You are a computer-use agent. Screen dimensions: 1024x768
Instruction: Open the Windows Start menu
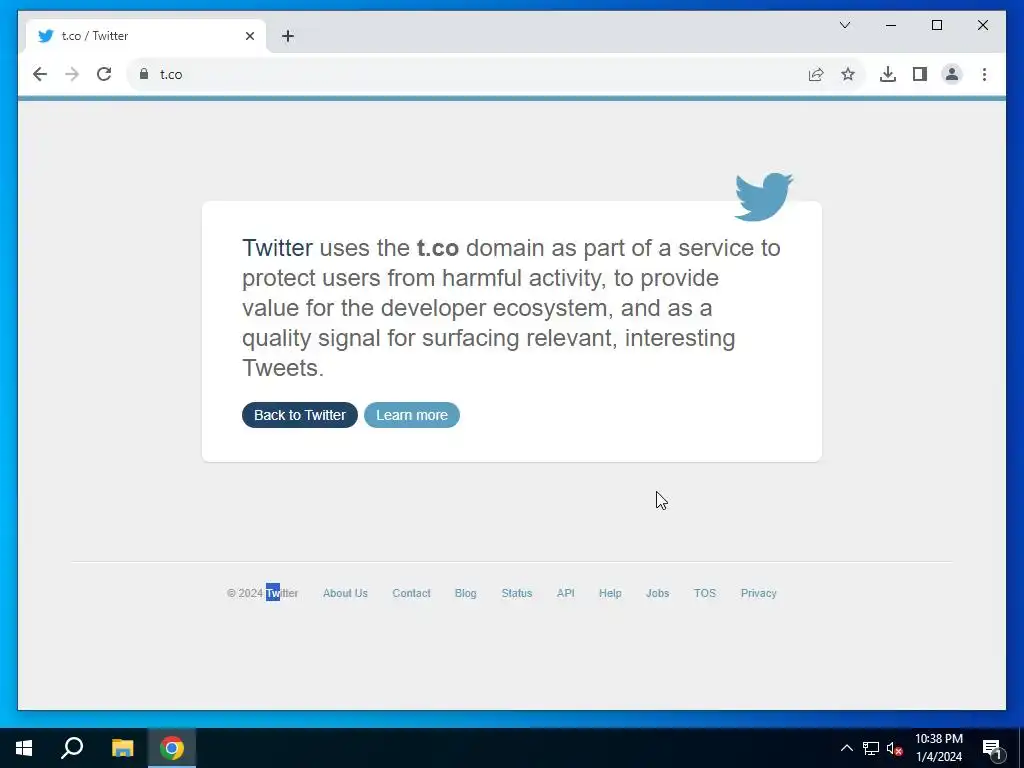coord(24,748)
